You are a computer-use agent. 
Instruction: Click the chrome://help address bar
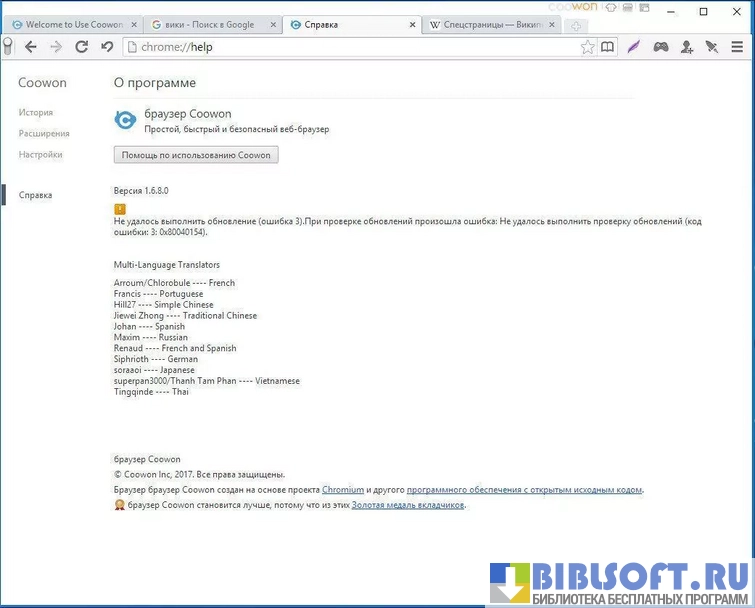[350, 47]
